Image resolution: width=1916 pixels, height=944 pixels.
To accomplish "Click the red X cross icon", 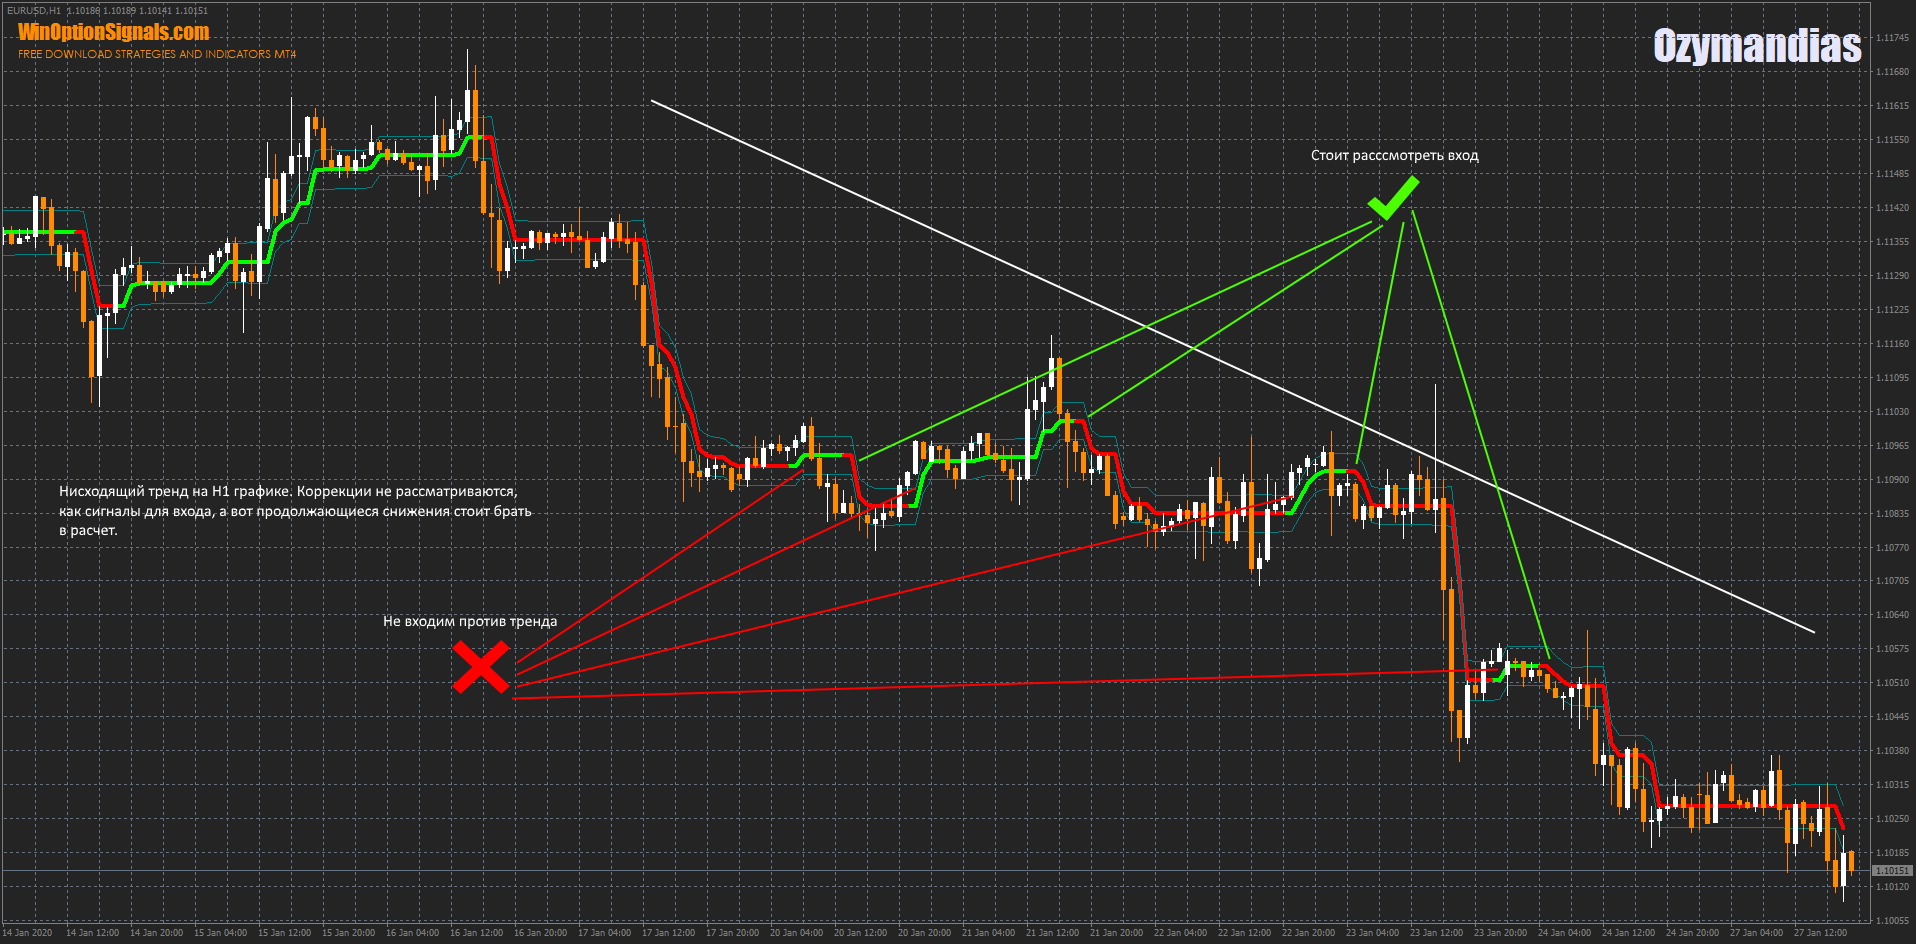I will [x=481, y=667].
